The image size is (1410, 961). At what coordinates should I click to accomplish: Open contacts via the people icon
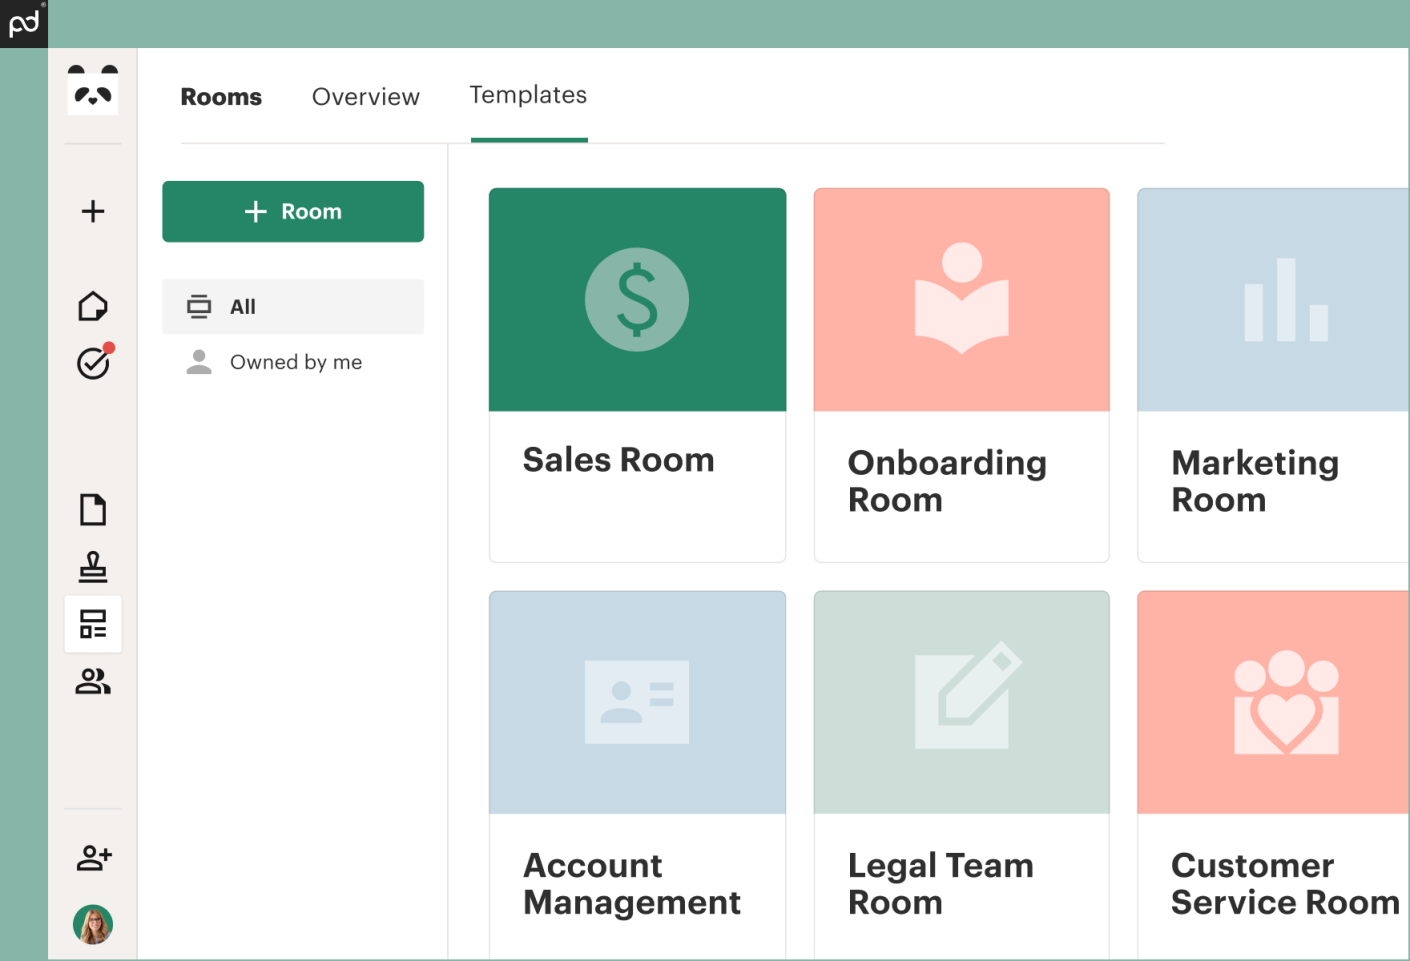[93, 682]
